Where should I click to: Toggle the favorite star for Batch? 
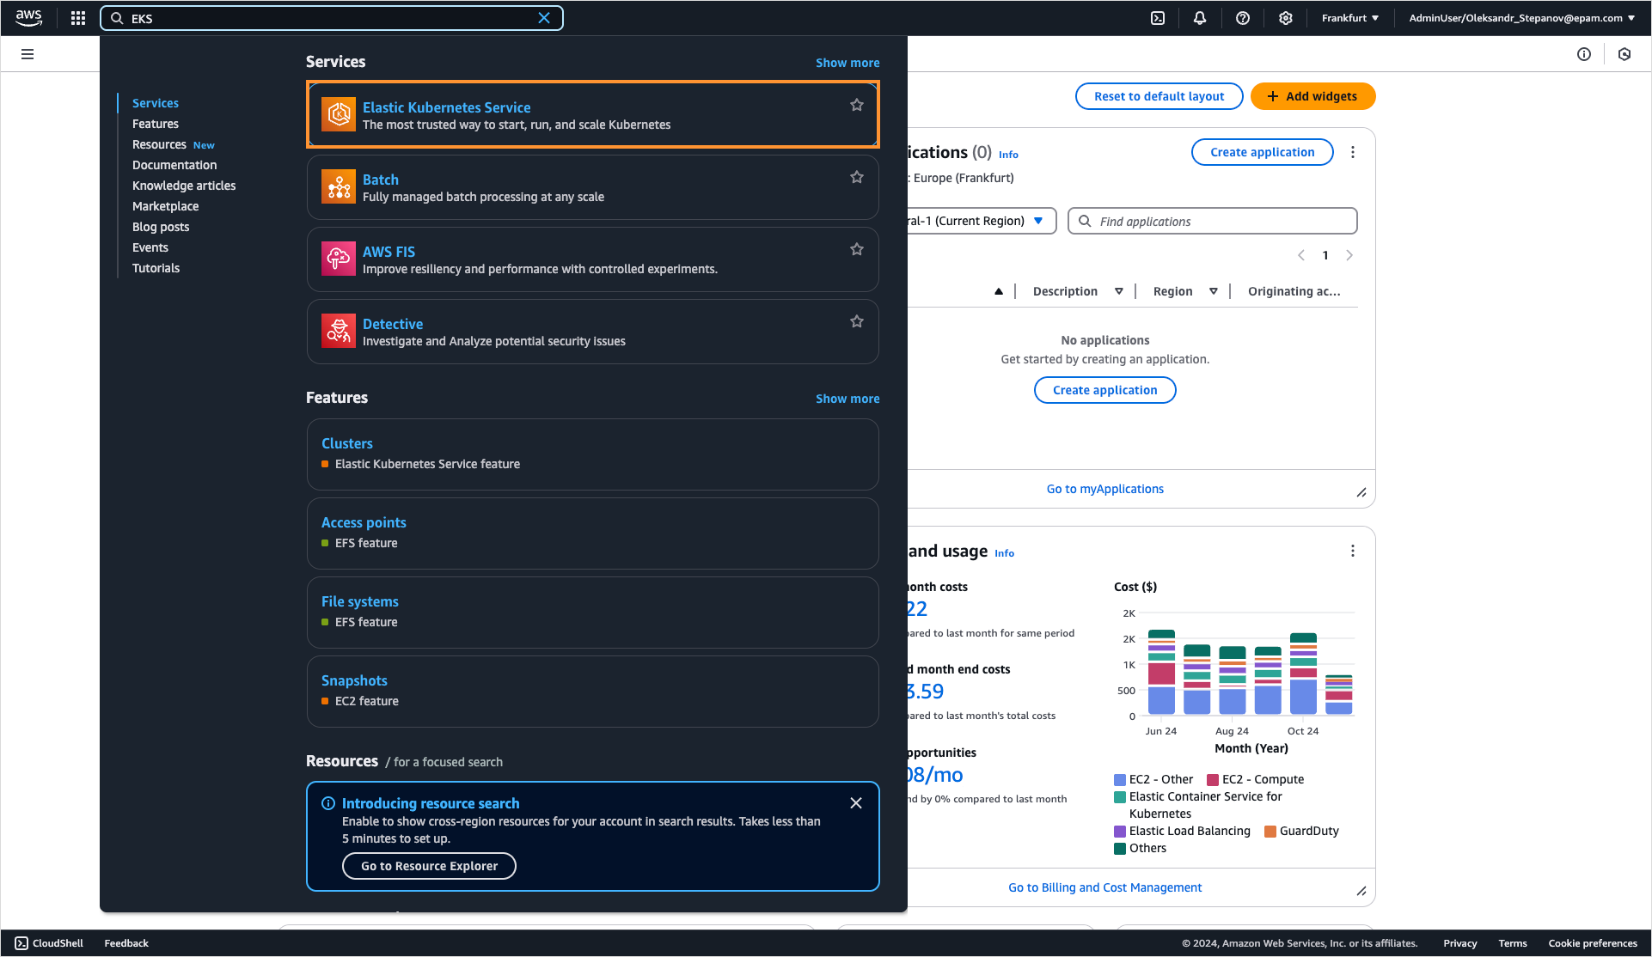point(856,177)
